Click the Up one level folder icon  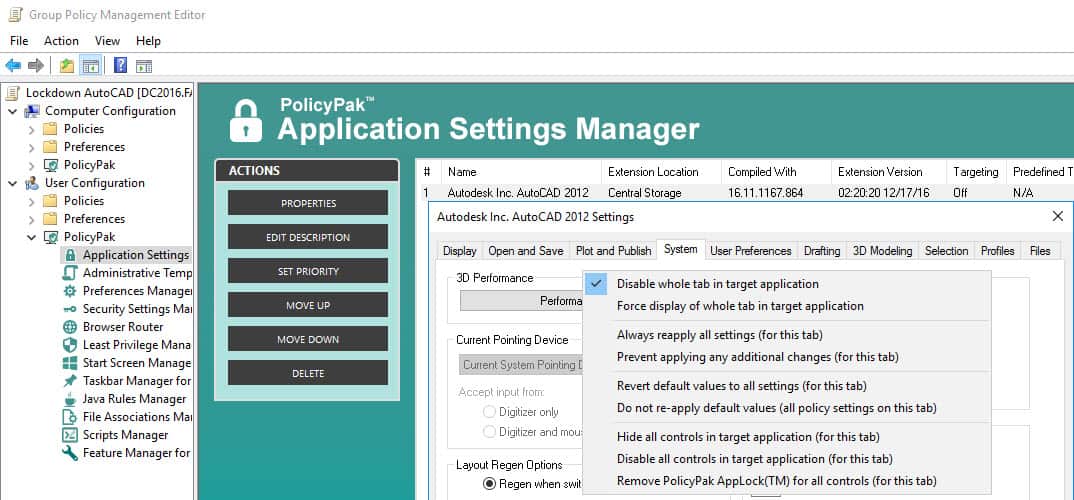[66, 66]
